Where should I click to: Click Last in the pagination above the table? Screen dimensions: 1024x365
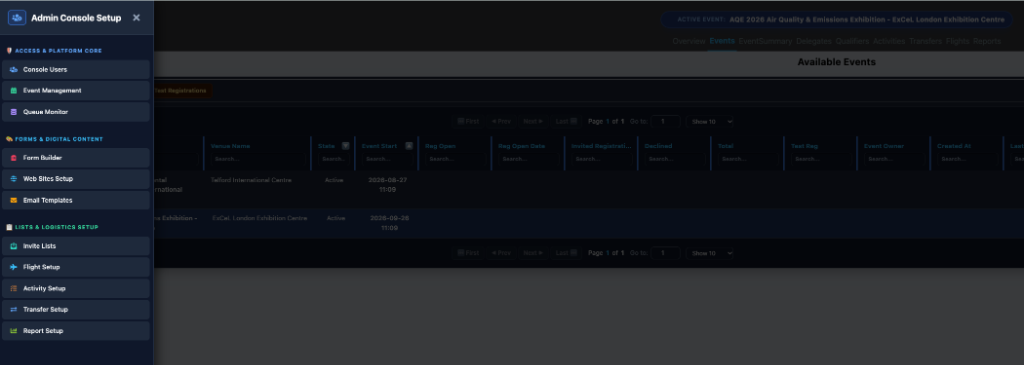(566, 121)
